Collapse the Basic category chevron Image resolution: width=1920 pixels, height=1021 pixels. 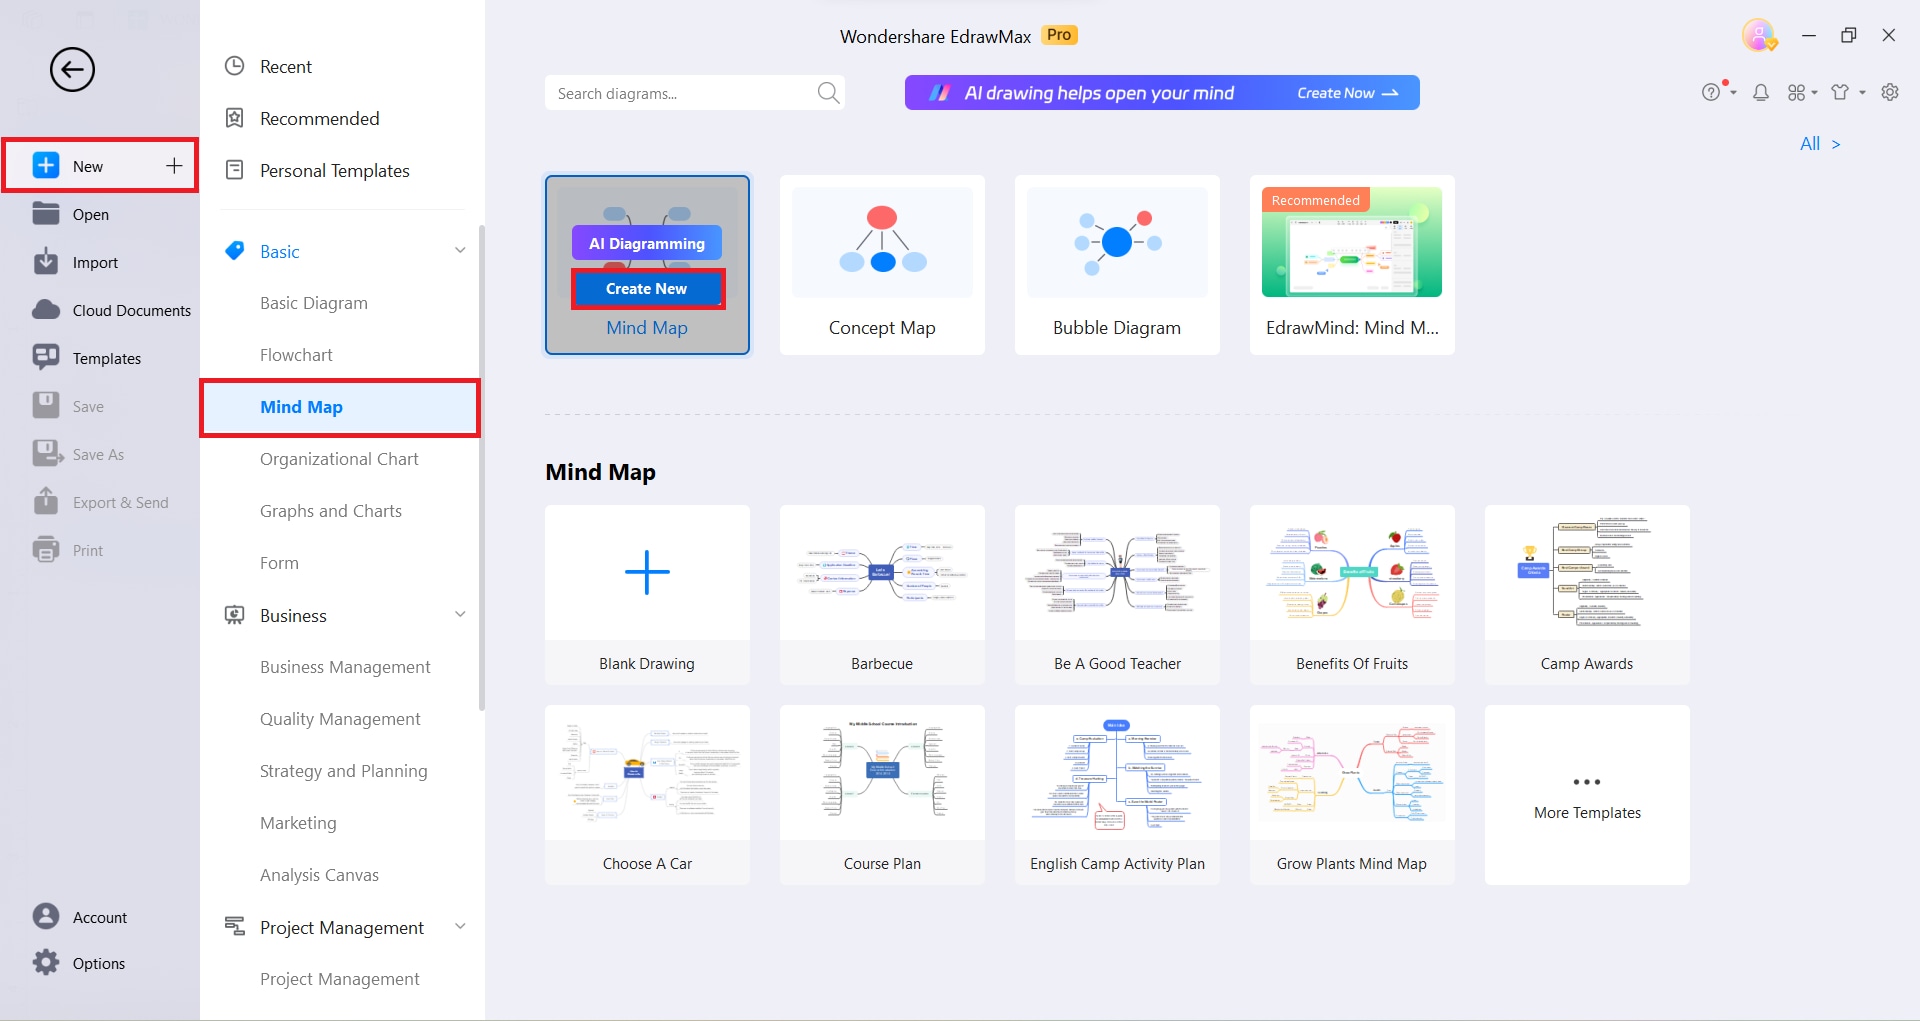click(460, 250)
